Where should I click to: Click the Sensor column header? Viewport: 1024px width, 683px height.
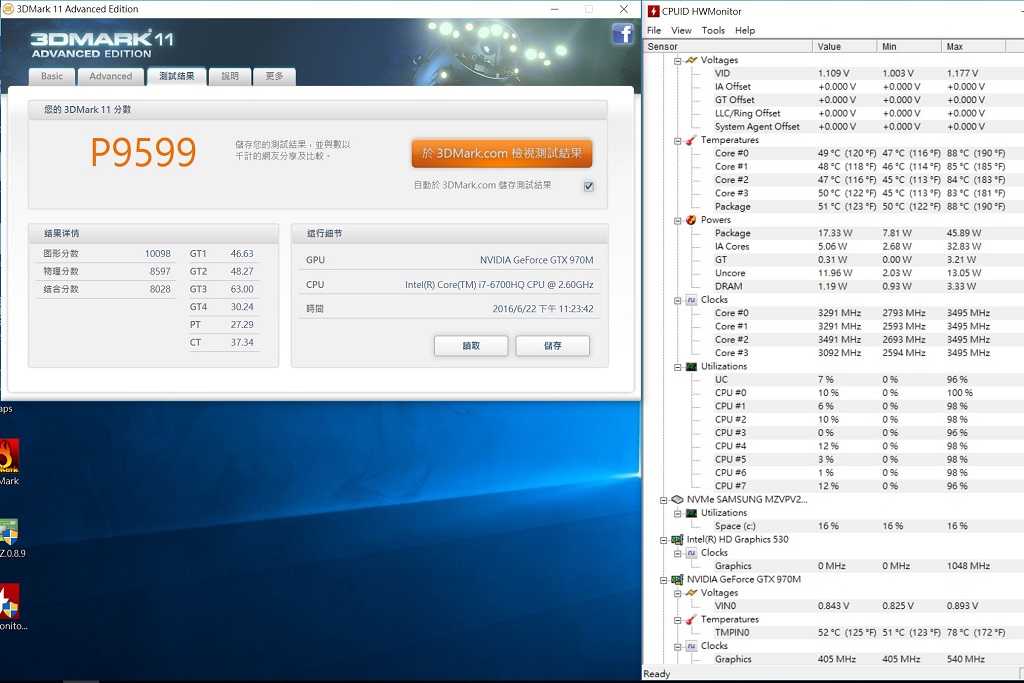728,46
